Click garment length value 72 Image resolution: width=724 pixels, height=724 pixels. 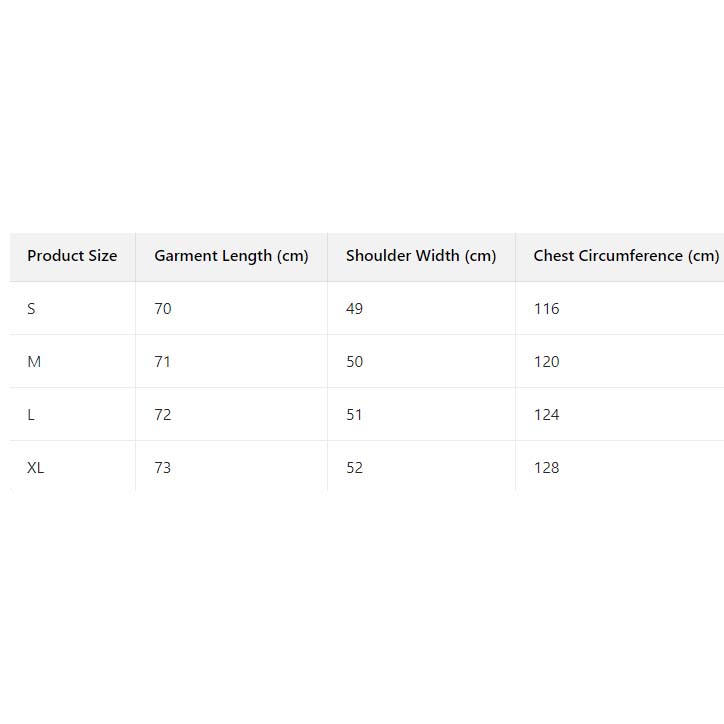coord(163,415)
